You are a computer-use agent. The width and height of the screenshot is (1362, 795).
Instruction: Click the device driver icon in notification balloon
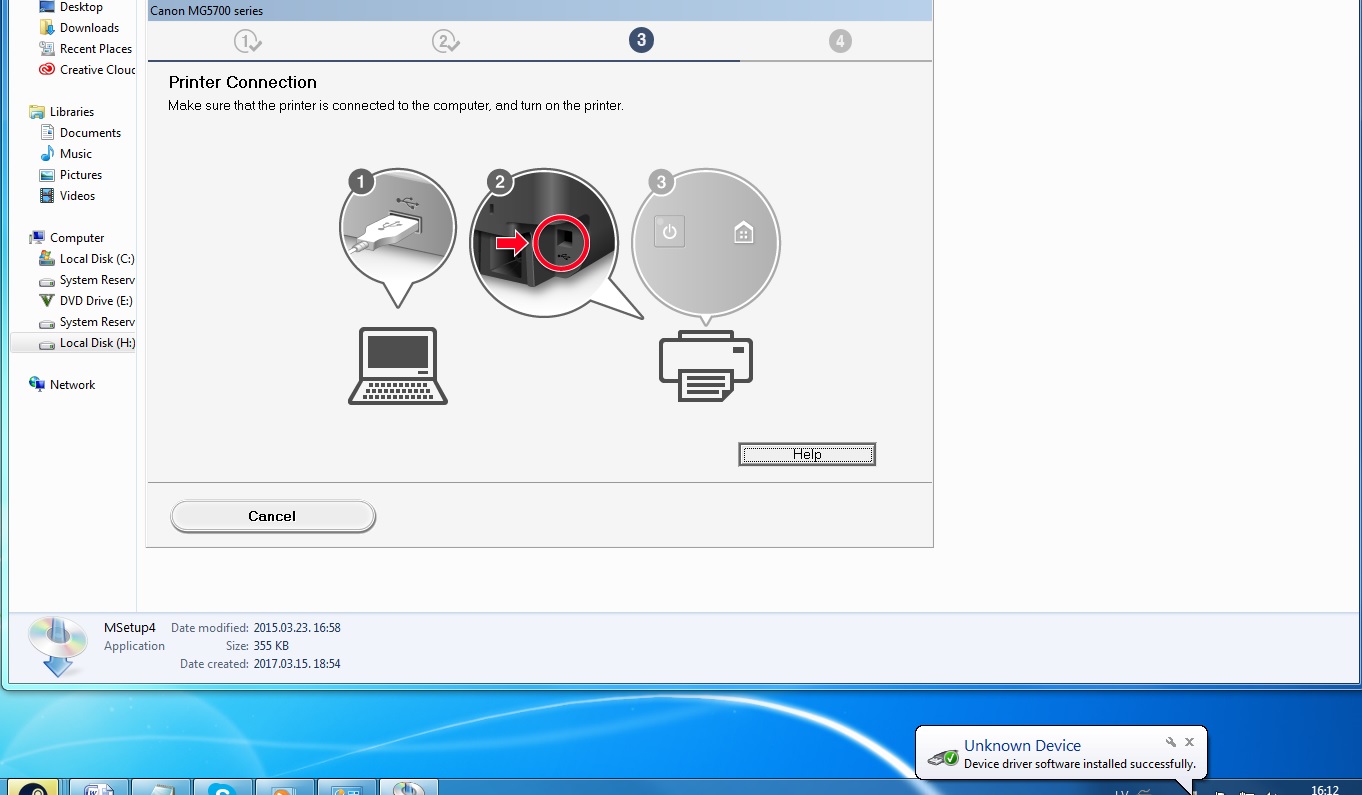click(942, 758)
